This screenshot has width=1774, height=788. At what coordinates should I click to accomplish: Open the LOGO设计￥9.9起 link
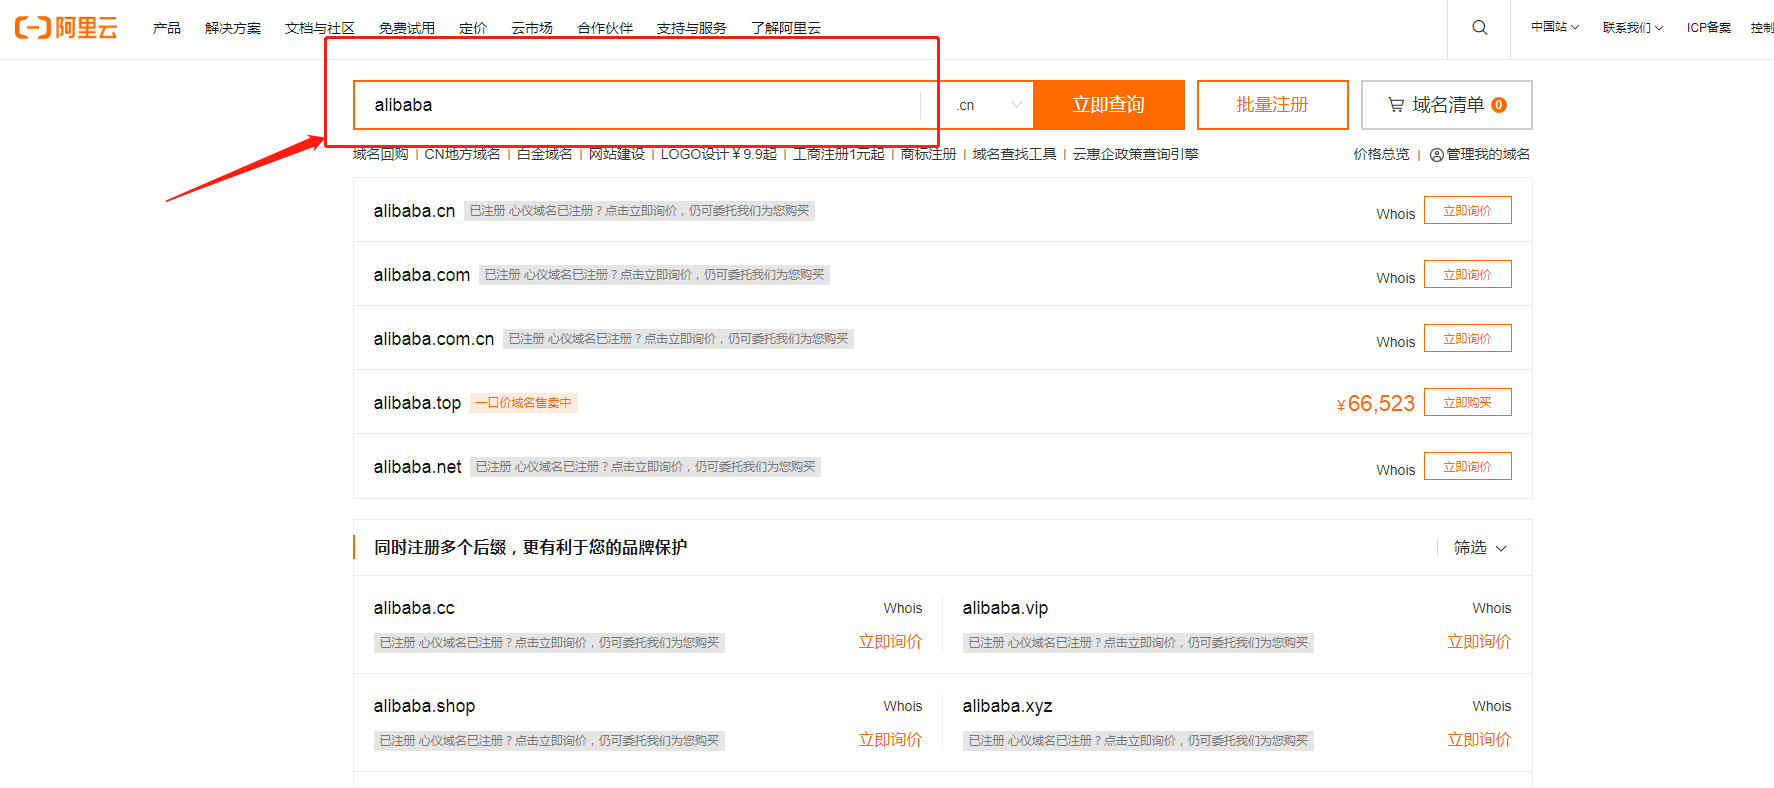pos(719,154)
